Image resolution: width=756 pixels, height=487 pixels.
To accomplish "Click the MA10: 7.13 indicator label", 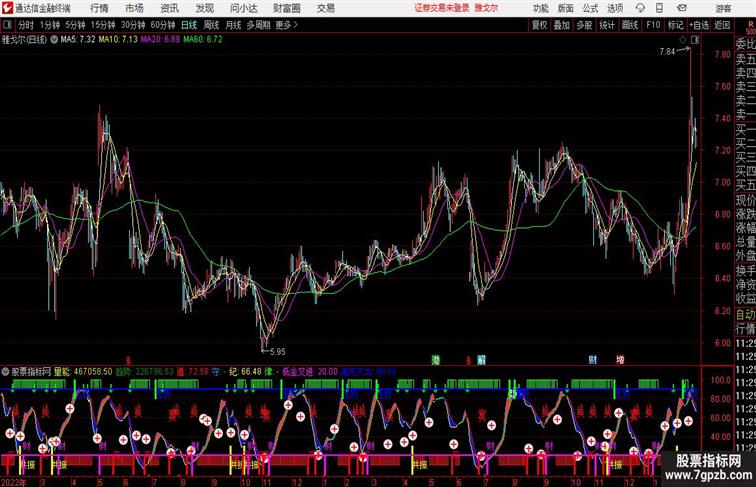I will pos(118,40).
